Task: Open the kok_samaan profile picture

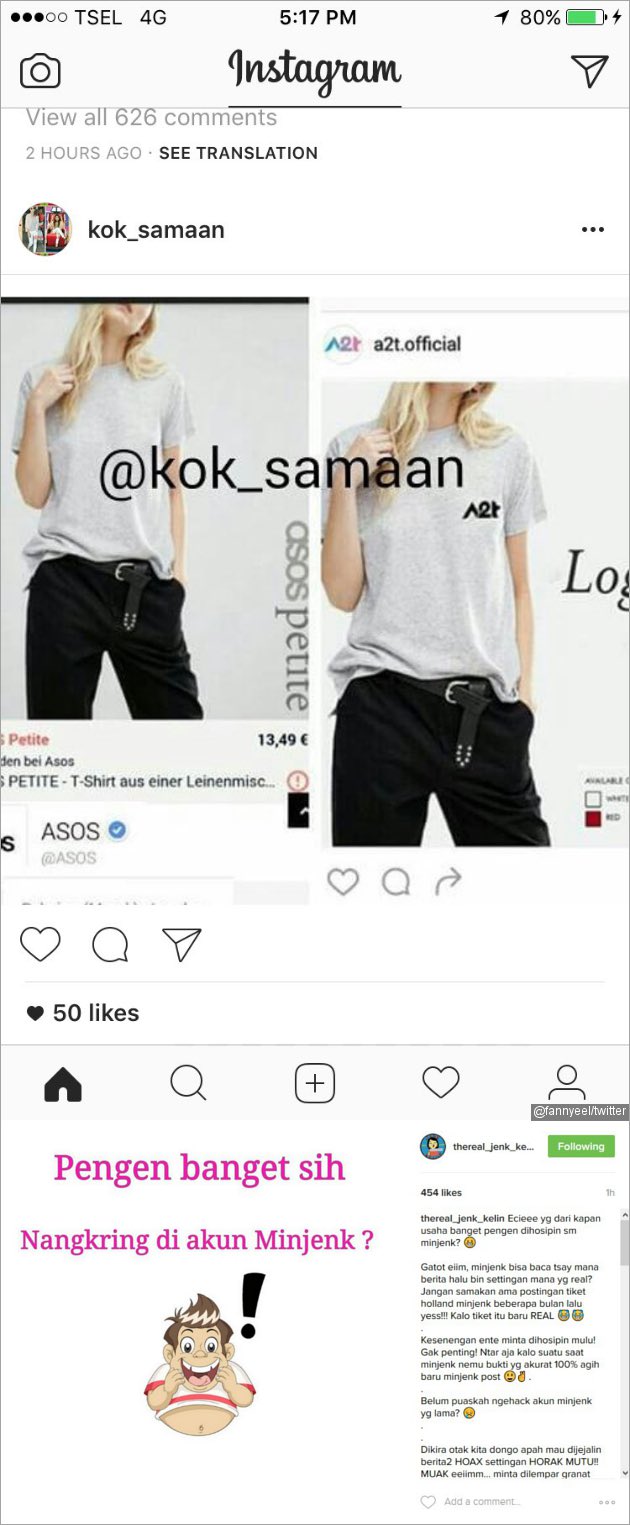Action: pyautogui.click(x=45, y=229)
